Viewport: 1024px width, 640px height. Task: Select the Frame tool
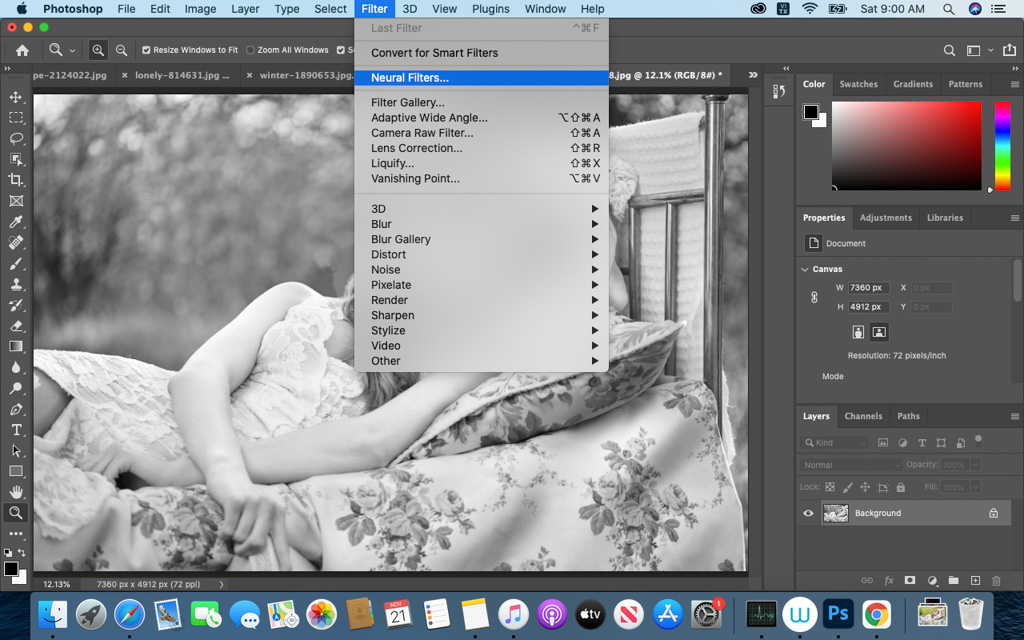point(16,201)
